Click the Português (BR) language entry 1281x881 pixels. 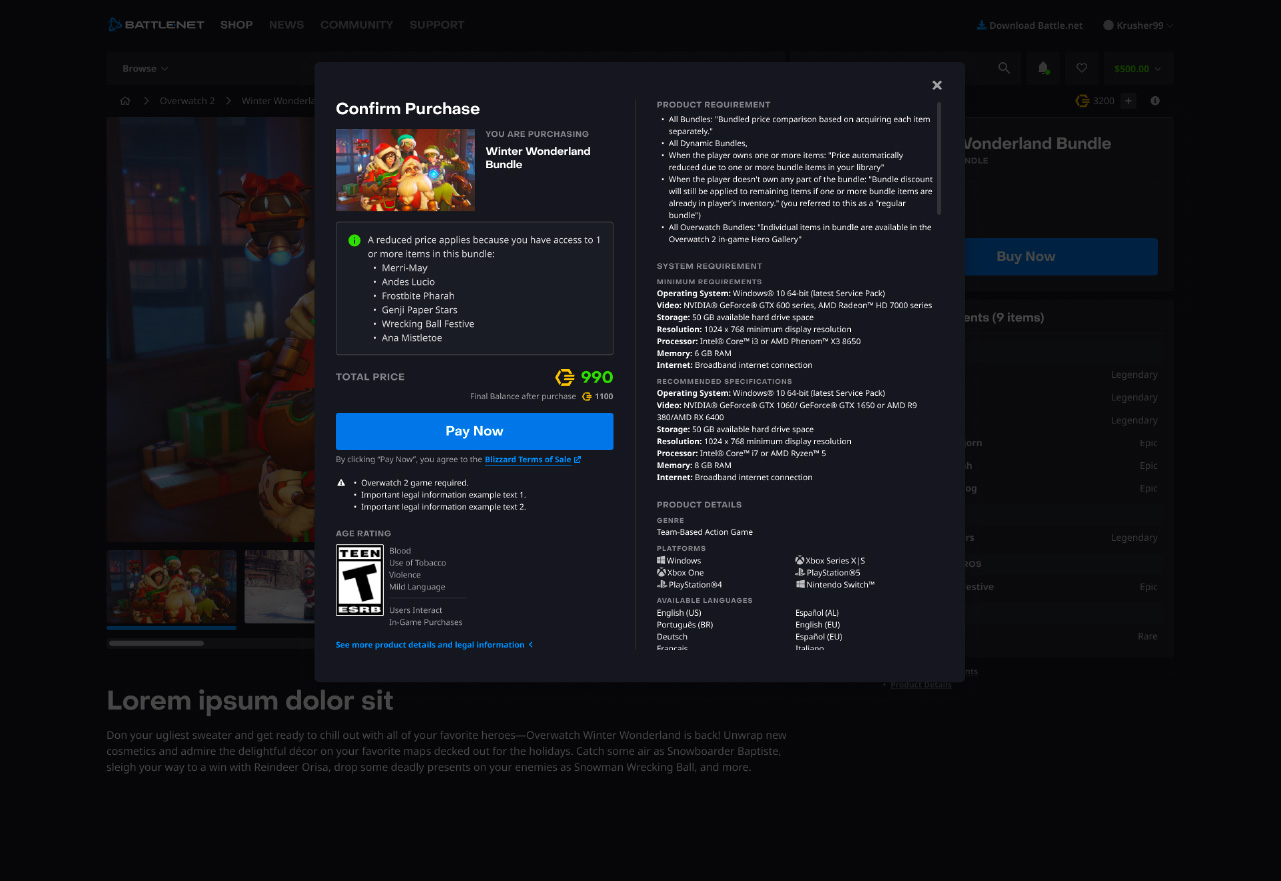pyautogui.click(x=685, y=625)
